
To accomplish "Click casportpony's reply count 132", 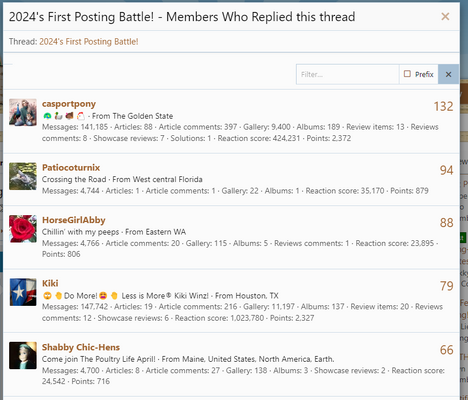I will click(443, 107).
